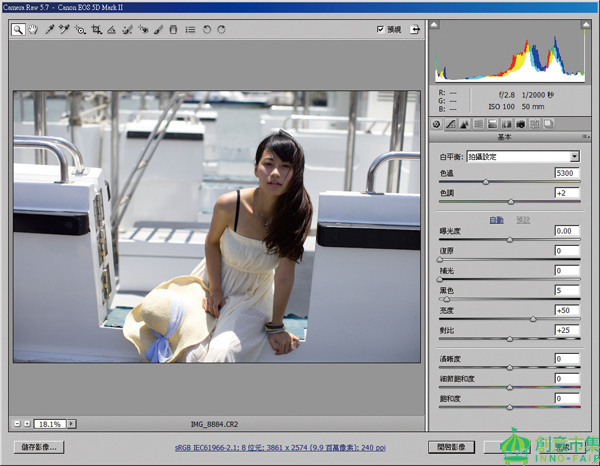Select the Straighten tool
Viewport: 600px width, 466px height.
tap(111, 29)
